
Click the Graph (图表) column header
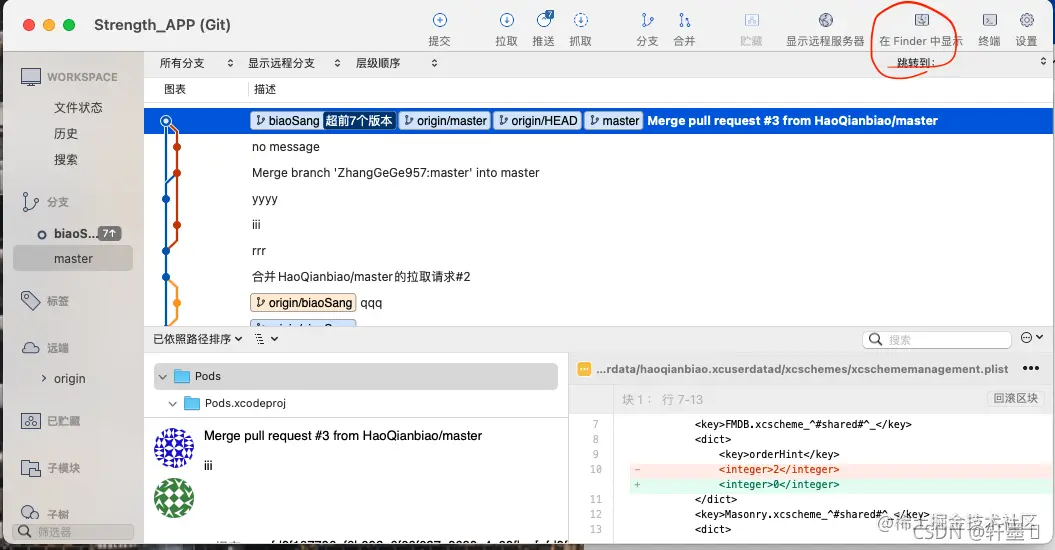(175, 90)
